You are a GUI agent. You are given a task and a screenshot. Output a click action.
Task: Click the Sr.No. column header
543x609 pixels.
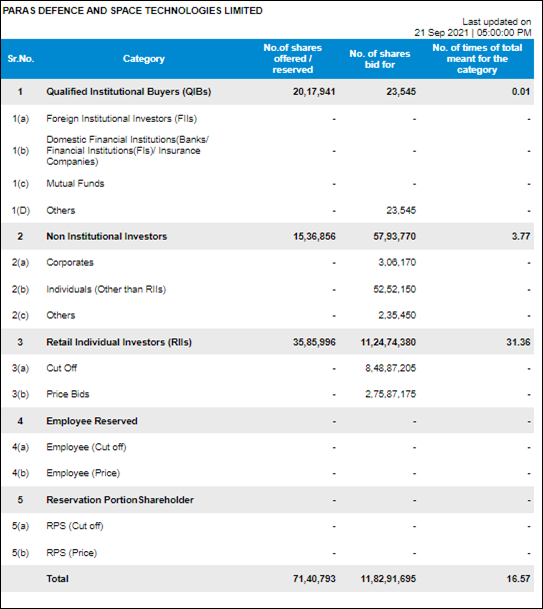click(x=21, y=59)
